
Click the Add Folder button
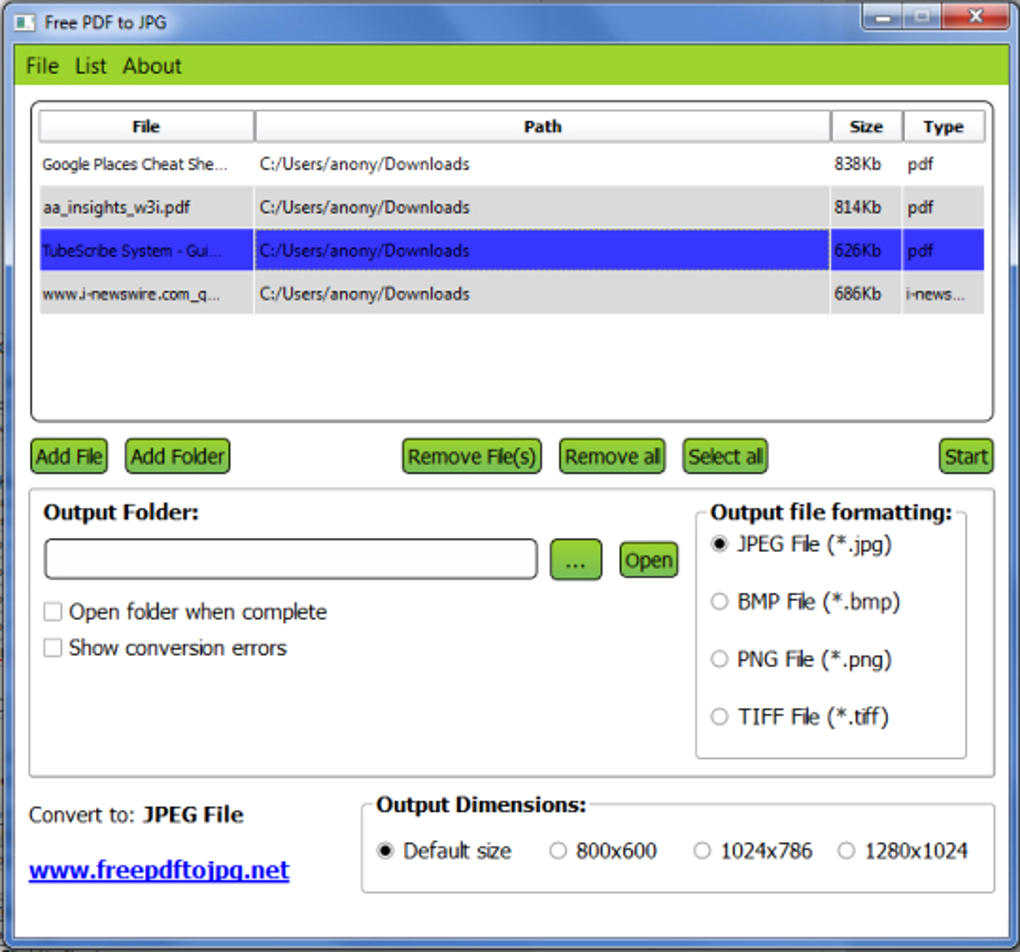[176, 456]
